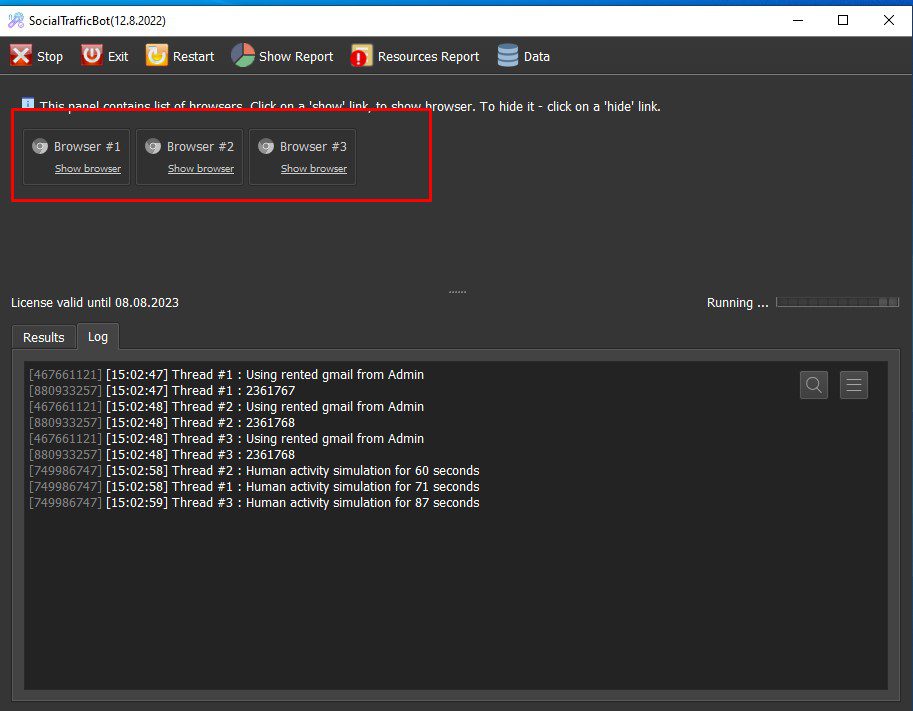Click log line 'simulation for 87 seconds'
Image resolution: width=913 pixels, height=711 pixels.
(254, 503)
